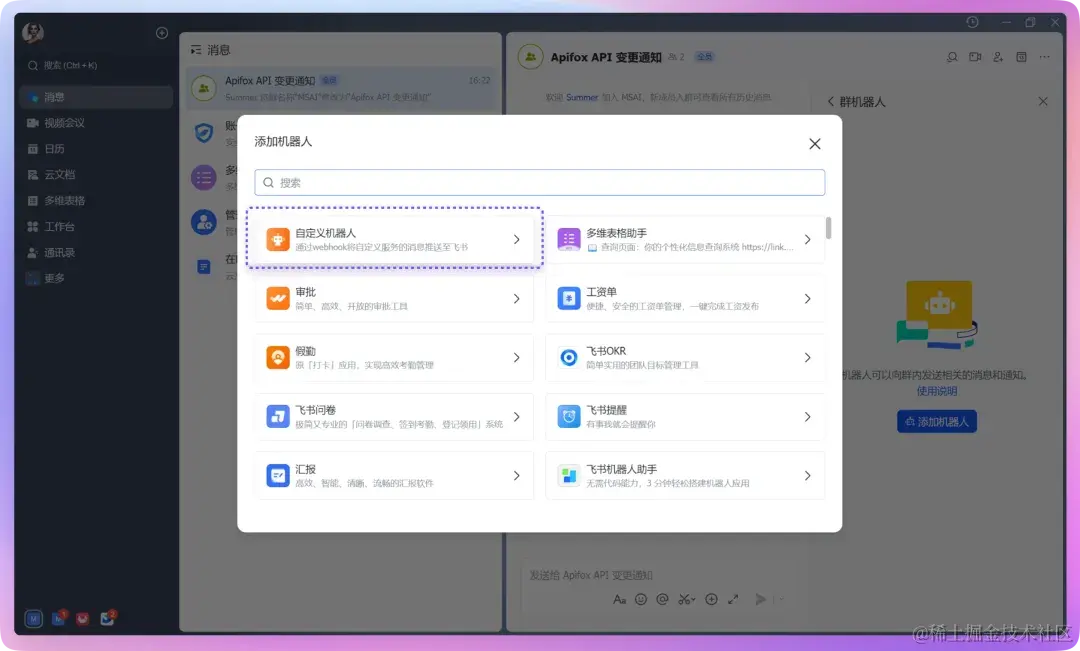Image resolution: width=1080 pixels, height=651 pixels.
Task: Close the 群机器人 side panel
Action: [x=1043, y=101]
